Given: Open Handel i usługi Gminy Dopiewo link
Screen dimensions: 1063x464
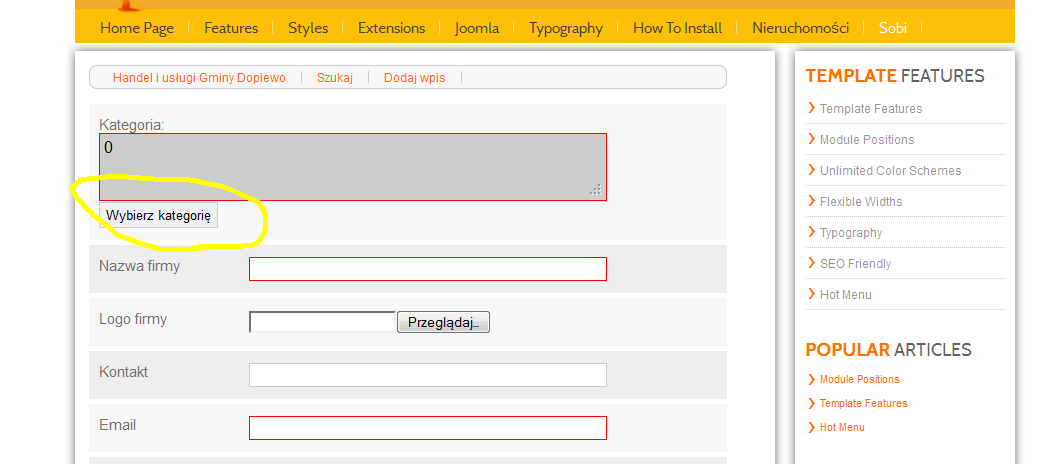Looking at the screenshot, I should coord(199,78).
